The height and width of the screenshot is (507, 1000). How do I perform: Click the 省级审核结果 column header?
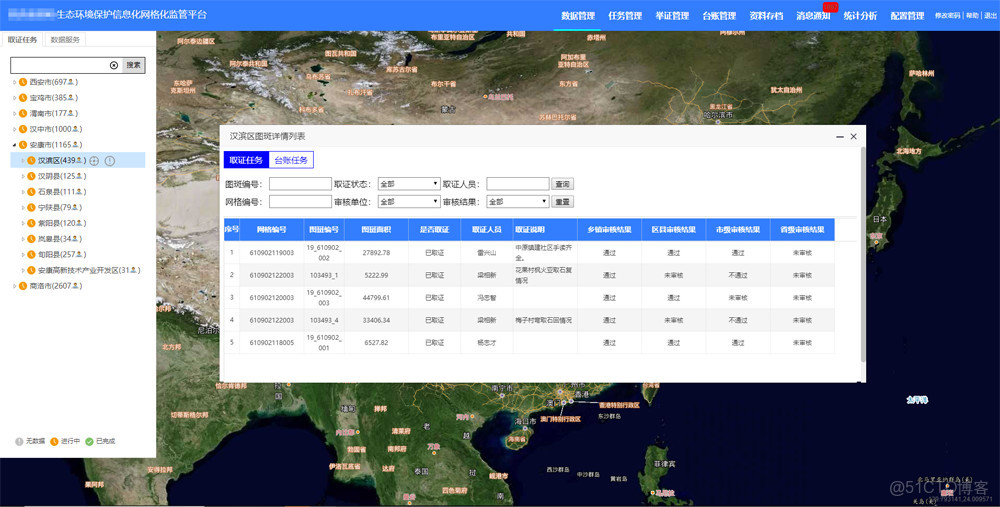coord(802,230)
